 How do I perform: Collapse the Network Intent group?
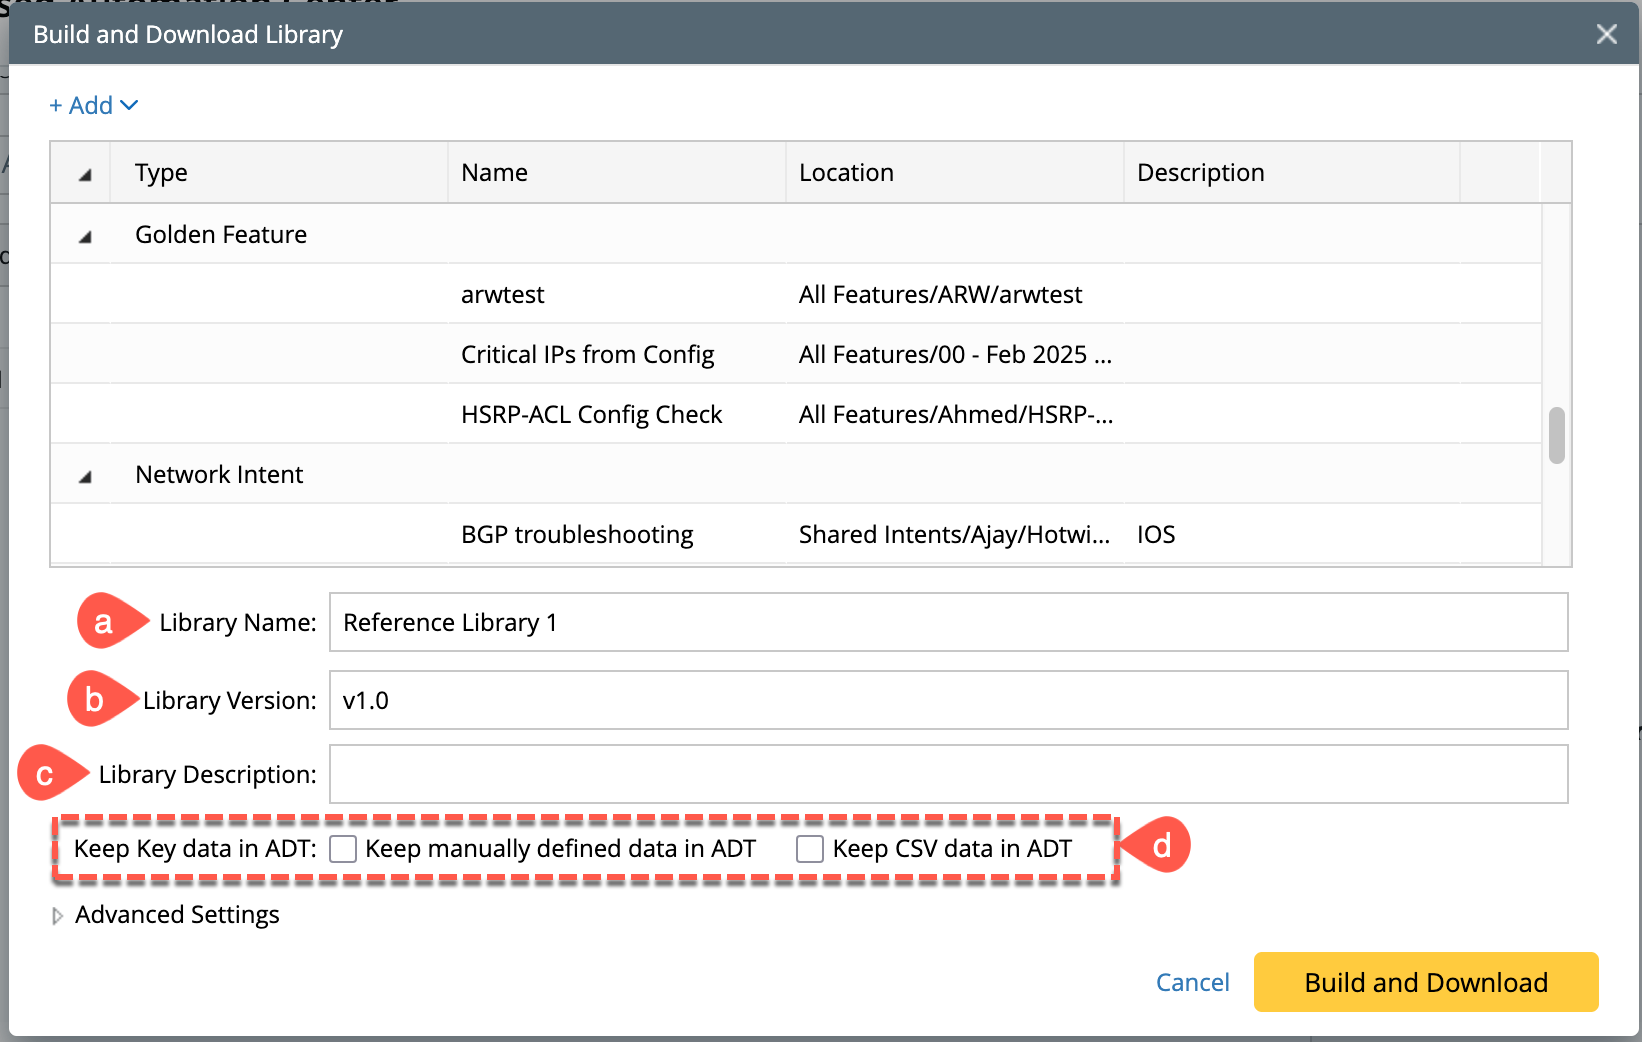pyautogui.click(x=85, y=477)
